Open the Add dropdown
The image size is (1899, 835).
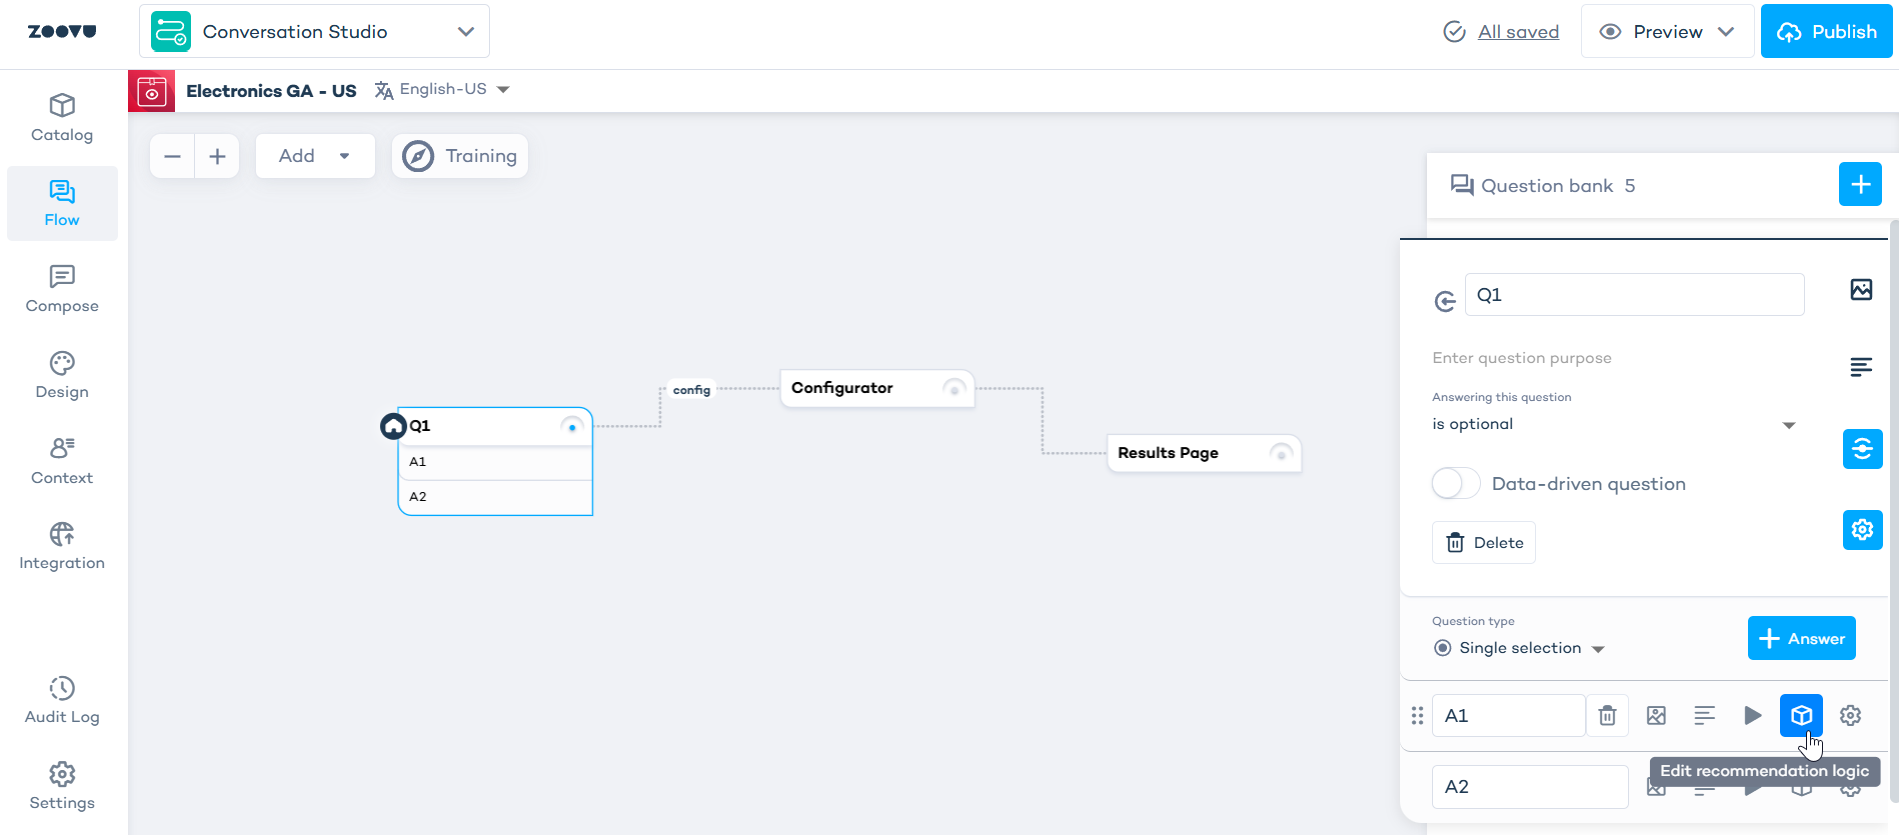click(315, 156)
